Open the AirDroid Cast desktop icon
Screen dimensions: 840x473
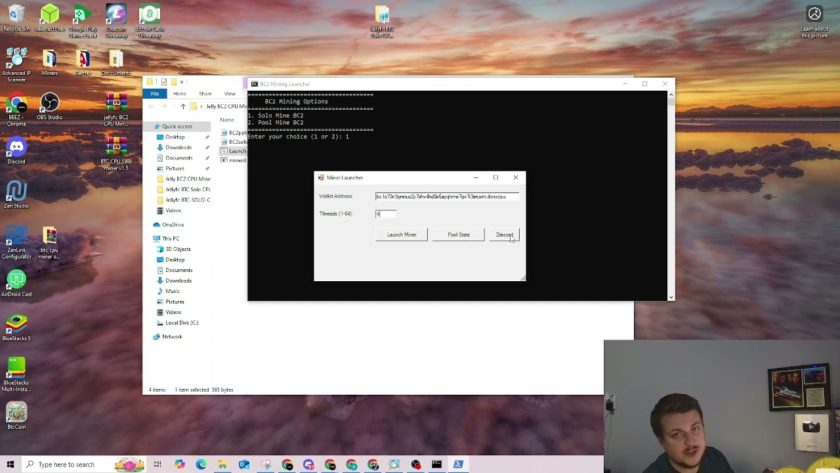16,281
